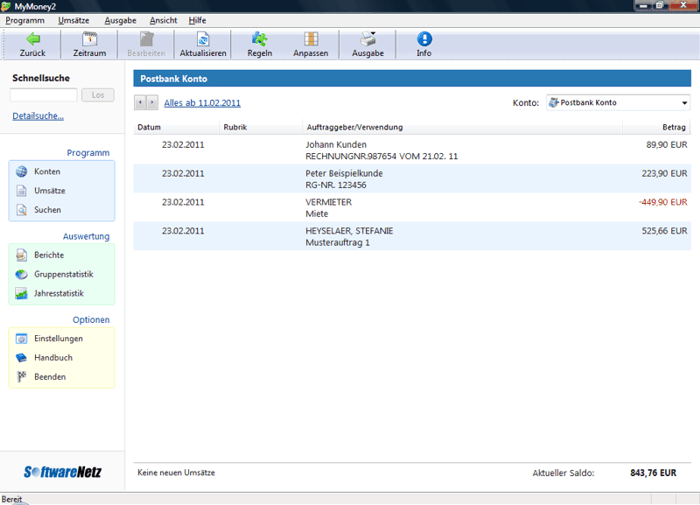Click Beenden flag icon in sidebar
Viewport: 700px width, 505px height.
pyautogui.click(x=21, y=377)
